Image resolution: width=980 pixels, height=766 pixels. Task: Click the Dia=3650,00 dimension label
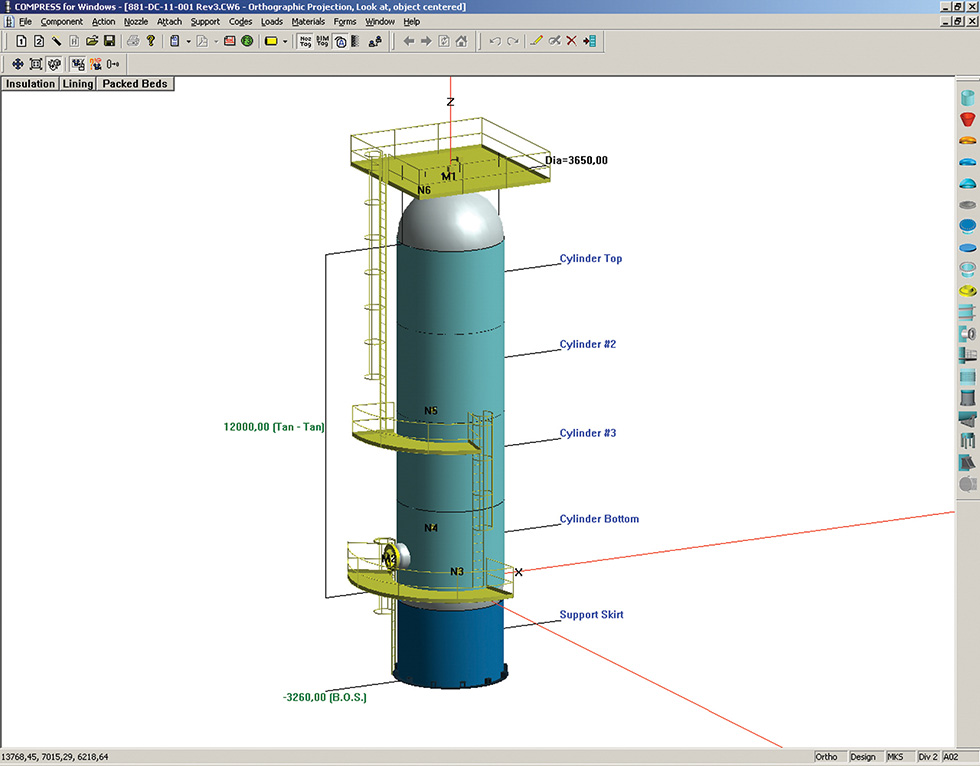pos(576,160)
